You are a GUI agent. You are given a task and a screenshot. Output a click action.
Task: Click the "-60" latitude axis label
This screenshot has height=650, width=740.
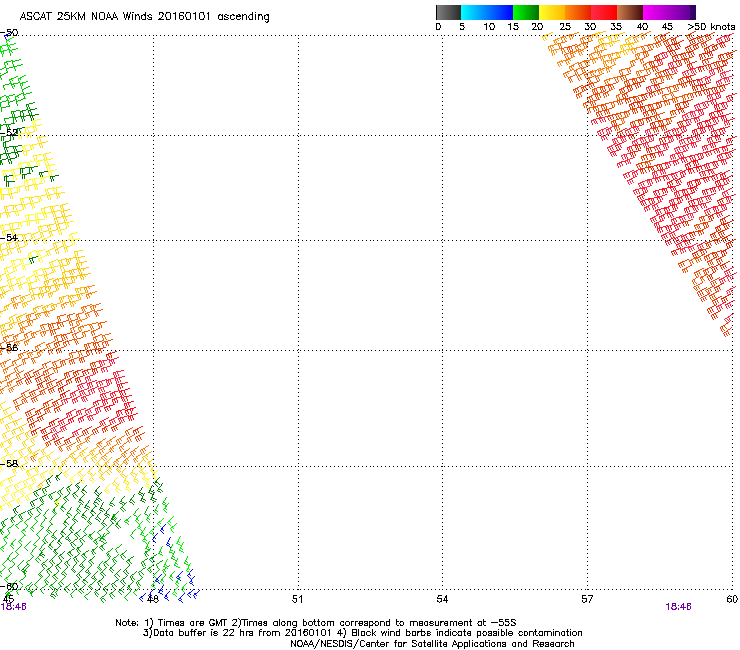(x=9, y=586)
